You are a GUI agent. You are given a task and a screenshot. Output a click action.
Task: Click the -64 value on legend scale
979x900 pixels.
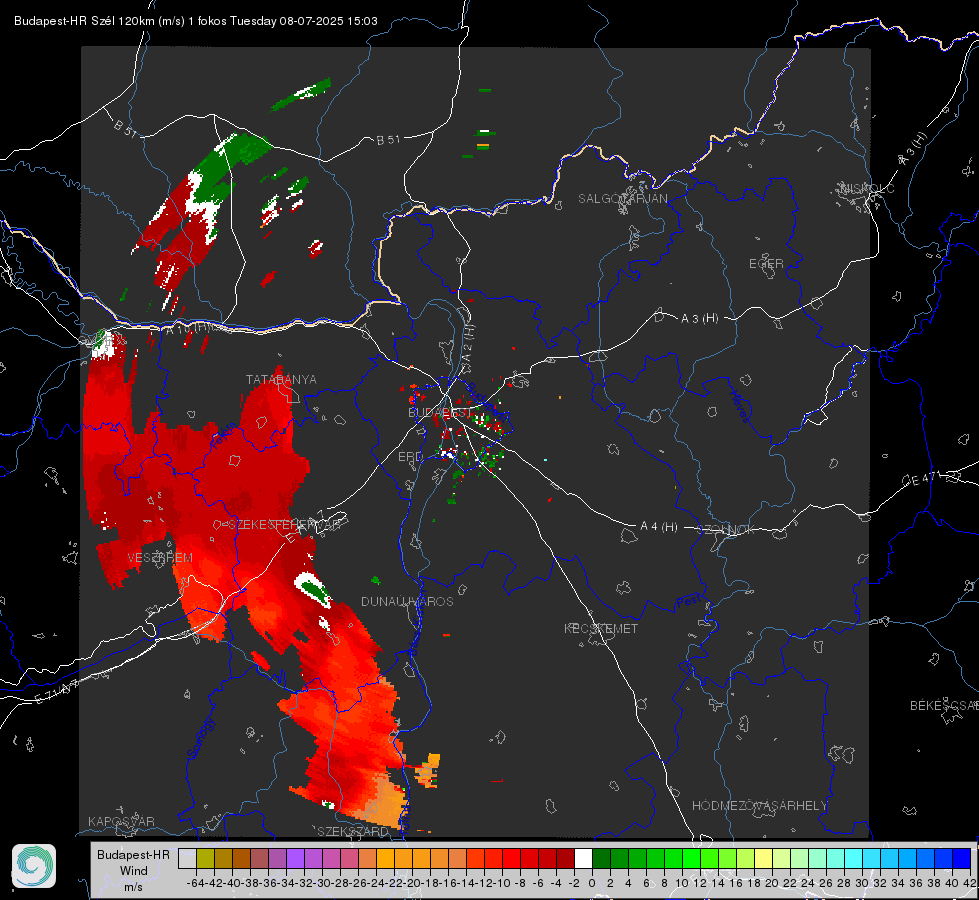(195, 883)
